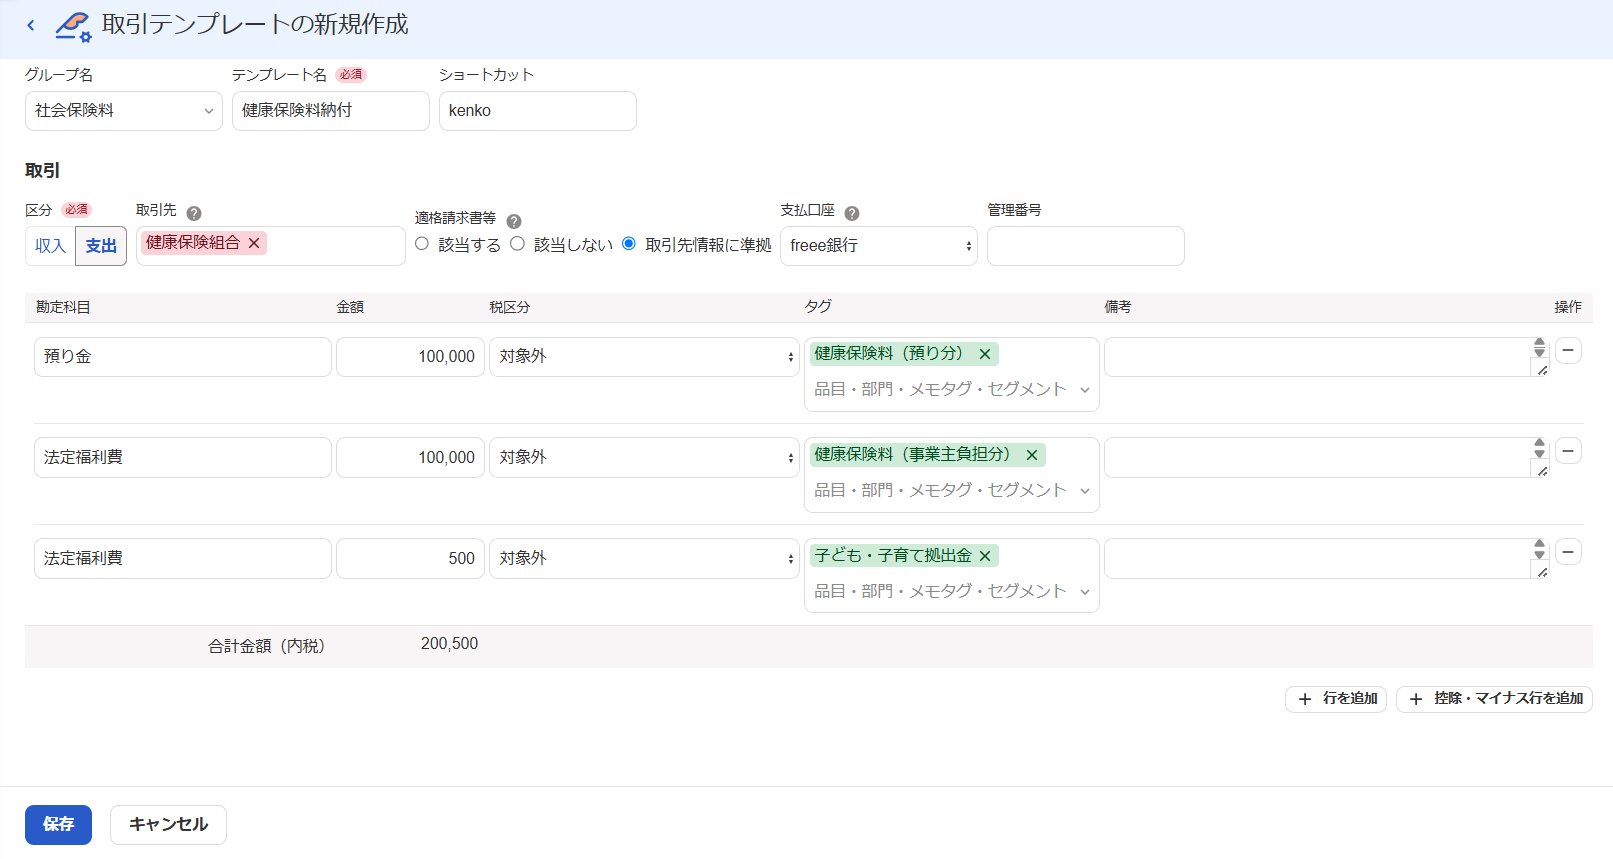Image resolution: width=1613 pixels, height=859 pixels.
Task: Go back using the left chevron arrow
Action: pyautogui.click(x=31, y=25)
